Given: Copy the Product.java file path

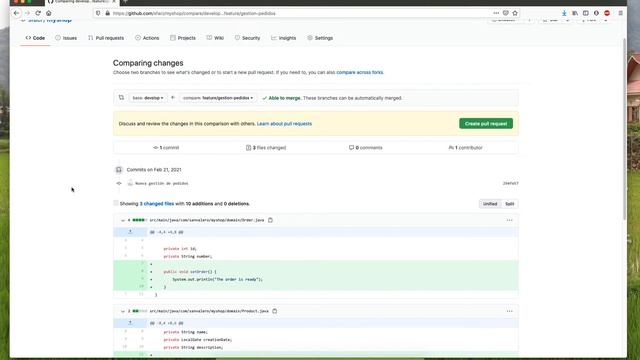Looking at the screenshot, I should [275, 311].
